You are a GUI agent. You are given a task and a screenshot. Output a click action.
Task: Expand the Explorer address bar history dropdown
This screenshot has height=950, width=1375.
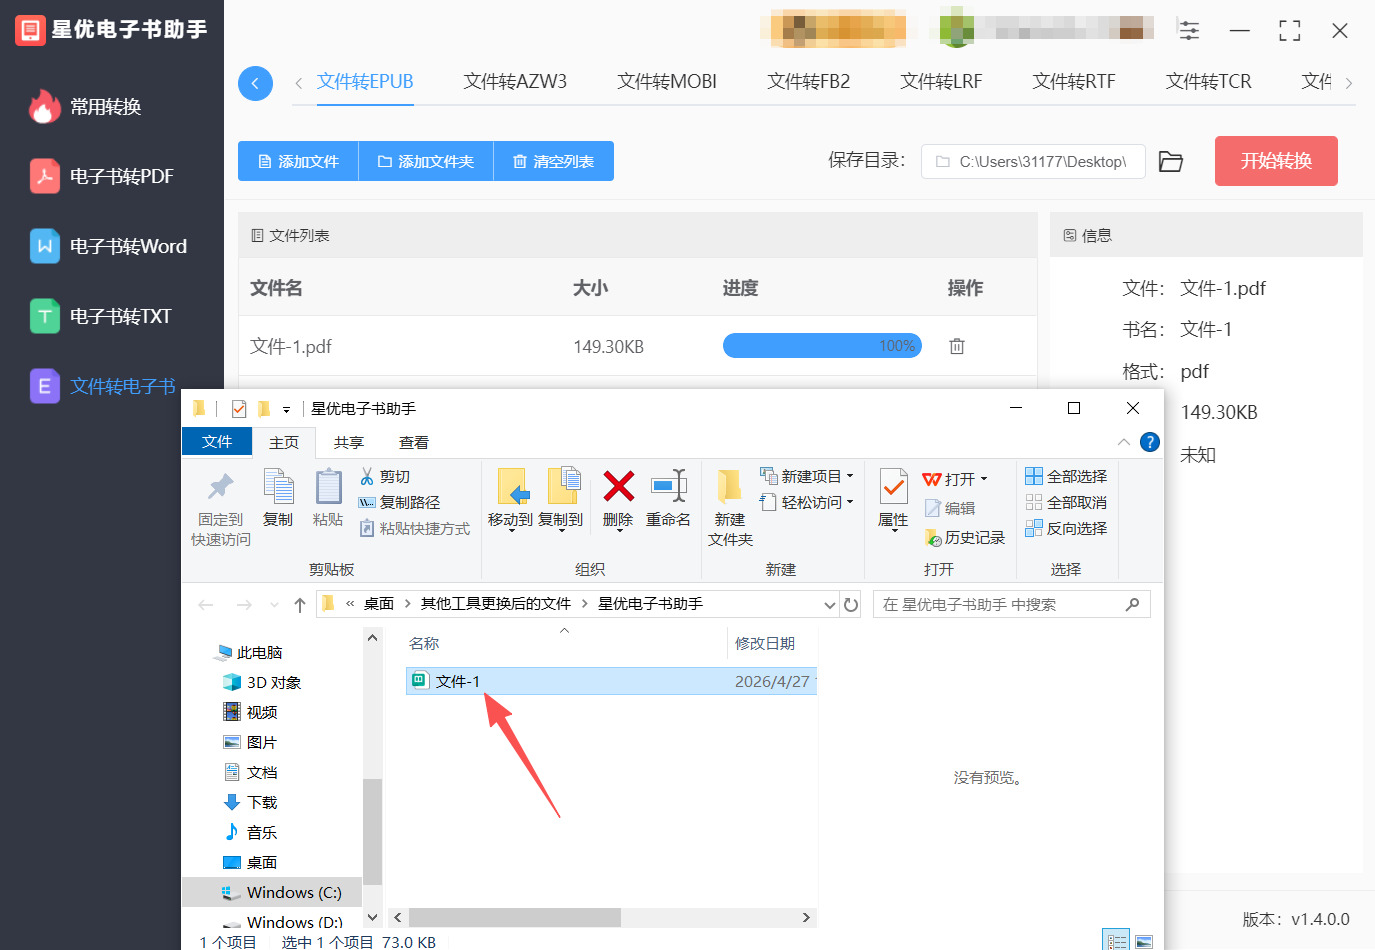(x=830, y=605)
